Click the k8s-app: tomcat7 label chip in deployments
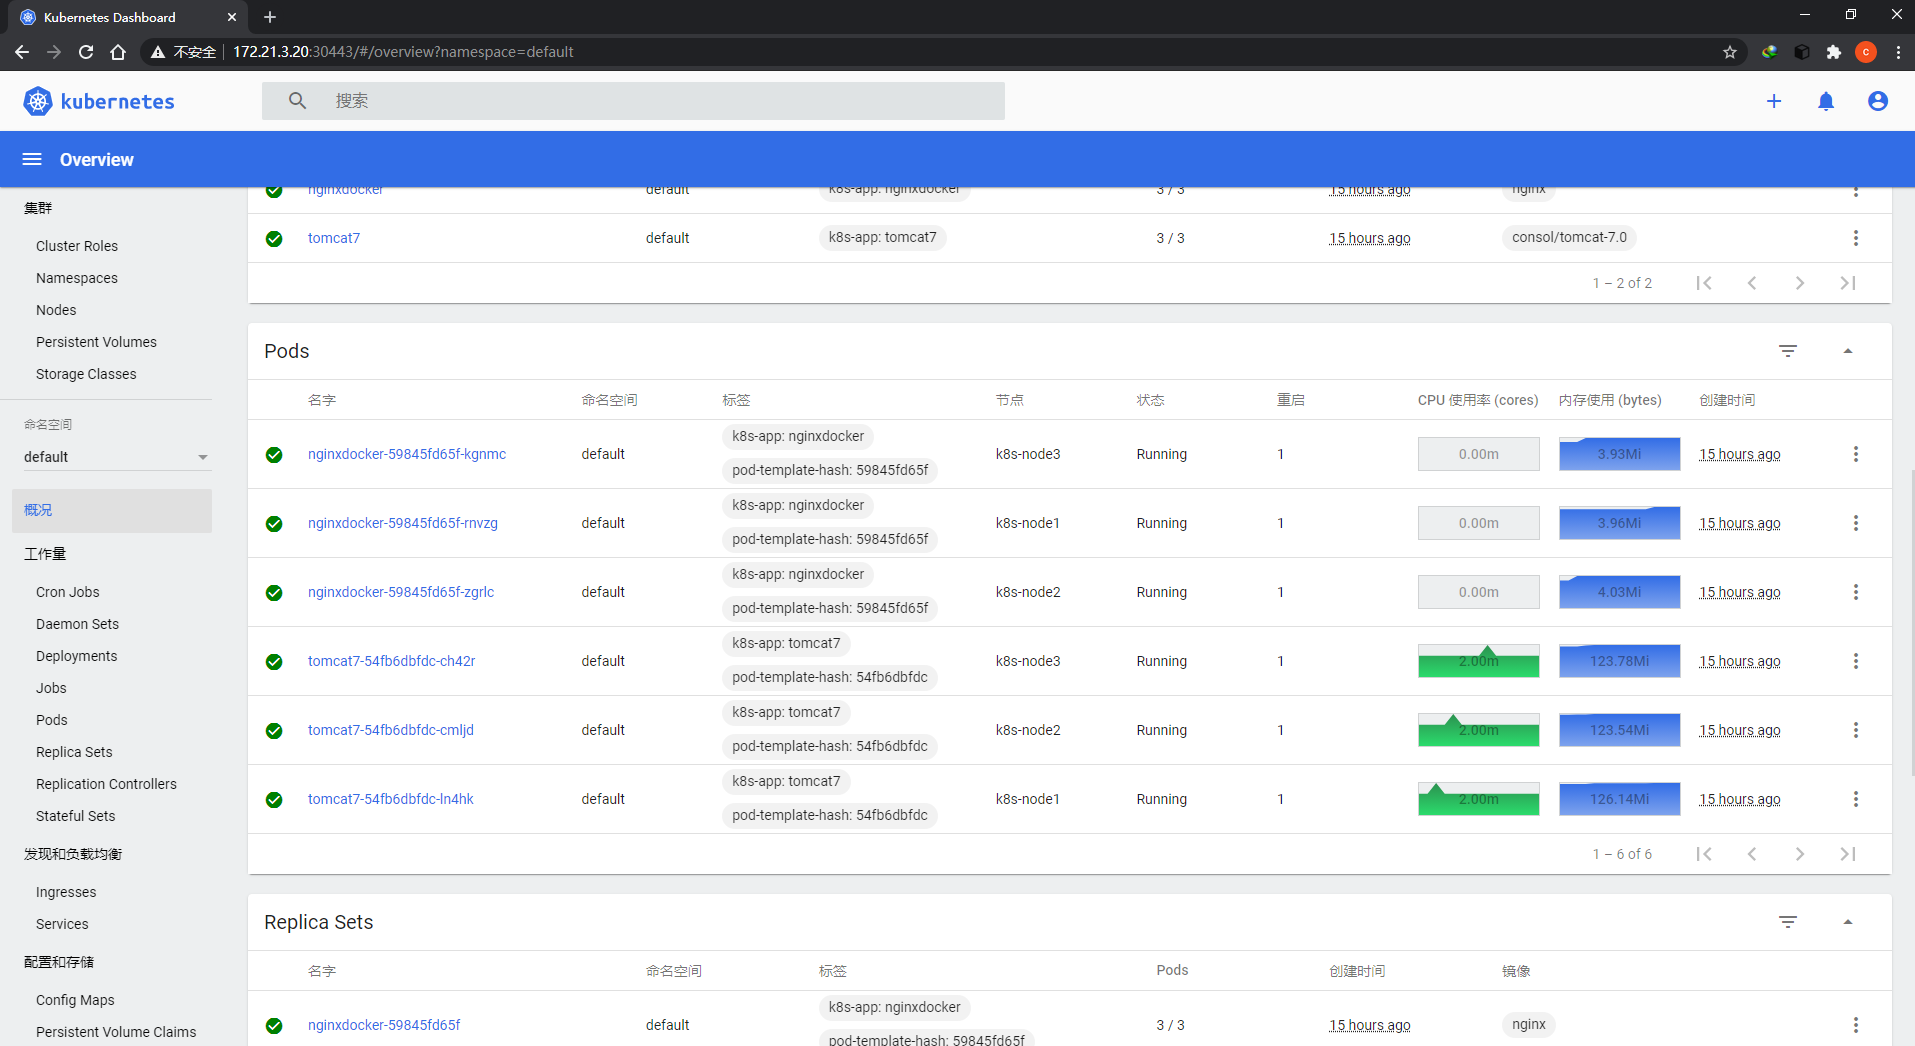This screenshot has height=1046, width=1915. tap(882, 238)
